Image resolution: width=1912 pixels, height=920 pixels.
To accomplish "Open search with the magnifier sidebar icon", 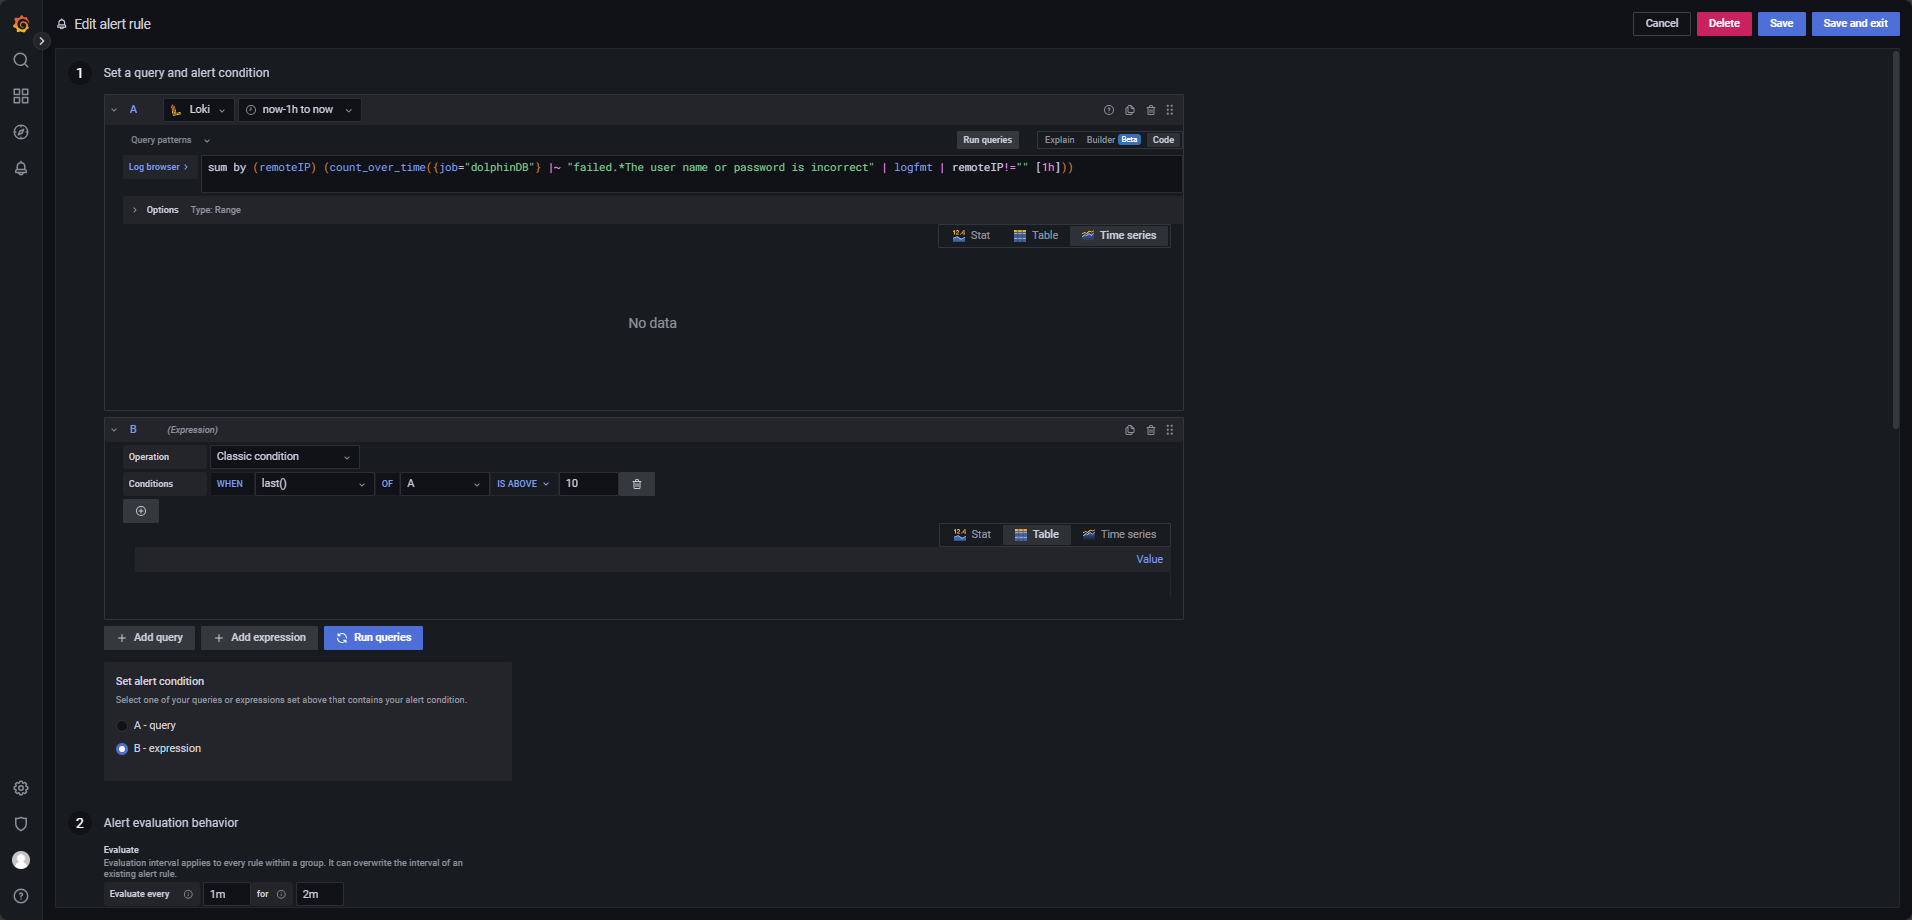I will (20, 60).
